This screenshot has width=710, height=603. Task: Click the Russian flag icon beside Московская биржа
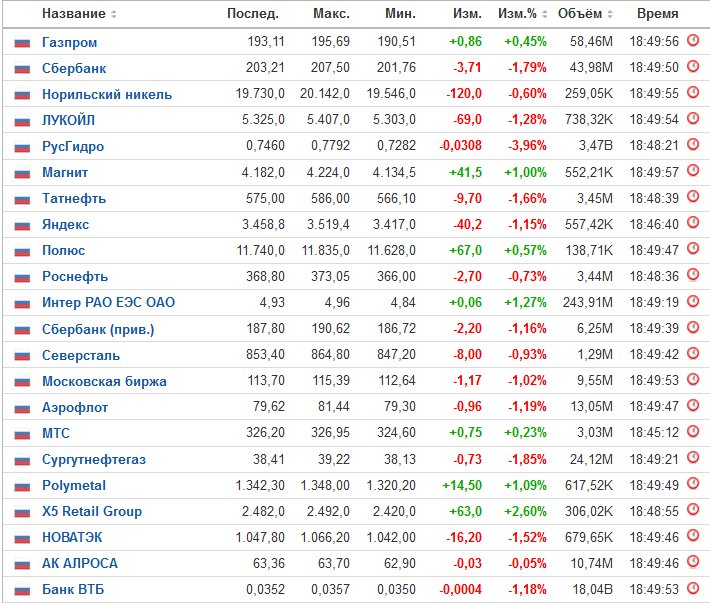point(22,382)
